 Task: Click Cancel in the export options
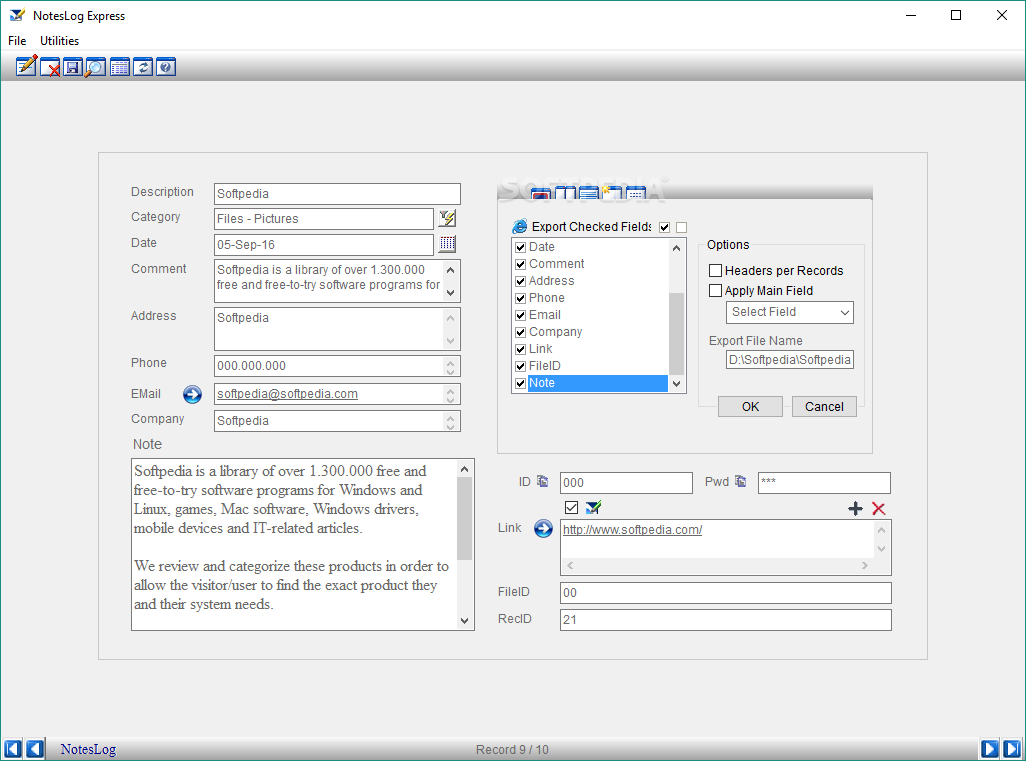click(824, 406)
